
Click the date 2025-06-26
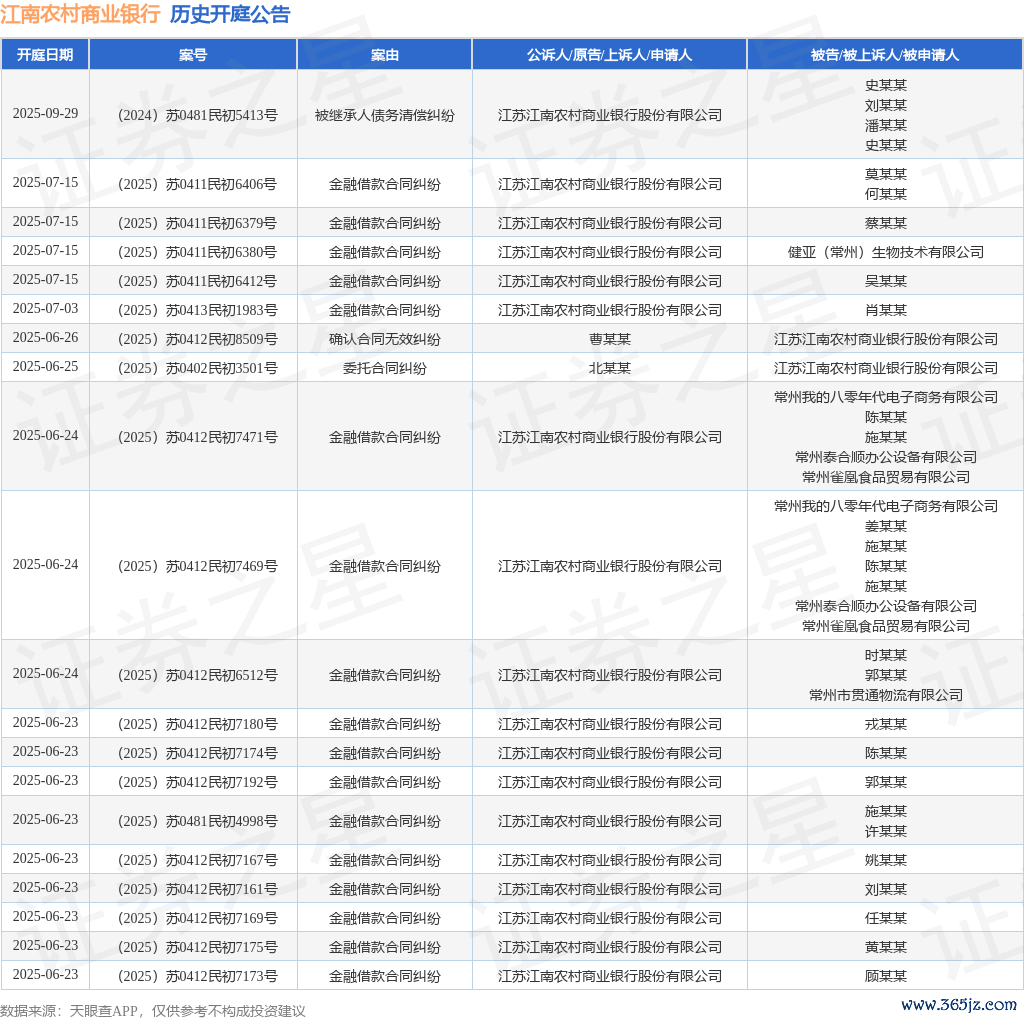45,338
